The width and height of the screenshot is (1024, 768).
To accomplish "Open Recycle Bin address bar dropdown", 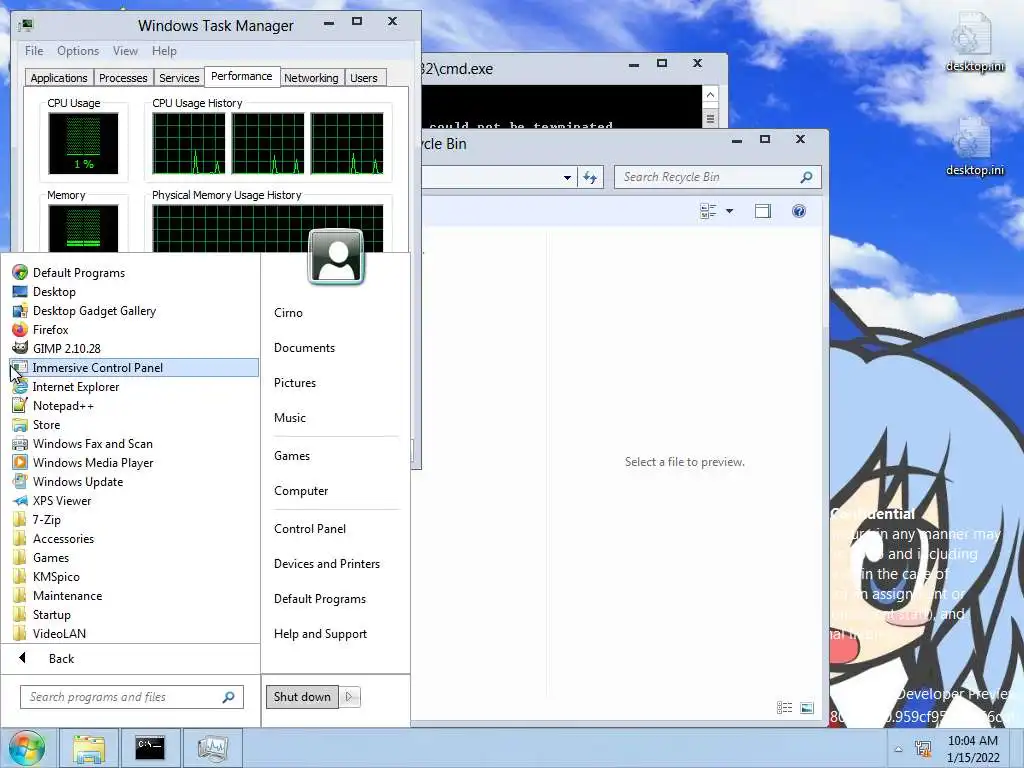I will click(567, 177).
